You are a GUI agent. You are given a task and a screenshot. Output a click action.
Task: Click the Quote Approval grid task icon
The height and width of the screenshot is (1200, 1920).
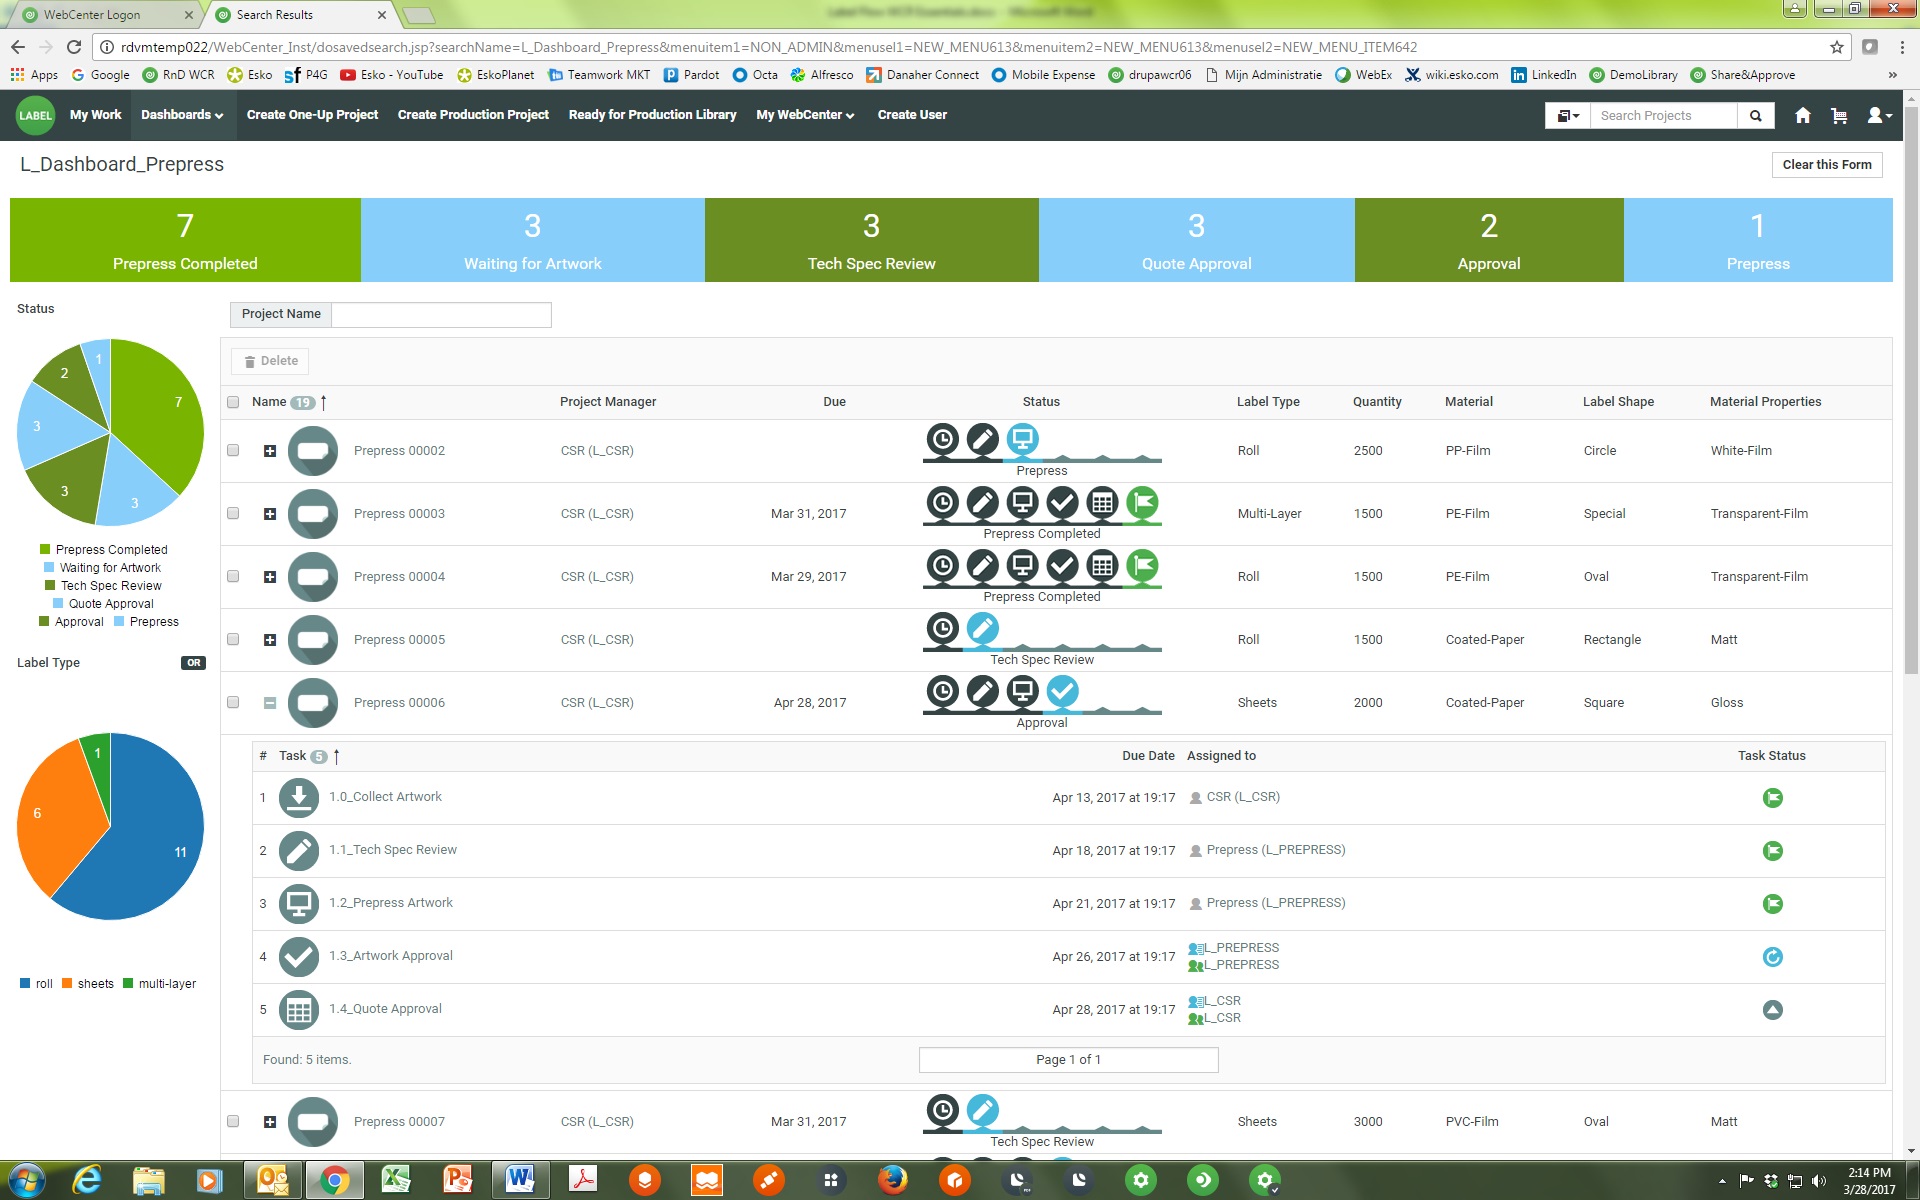click(x=298, y=1009)
